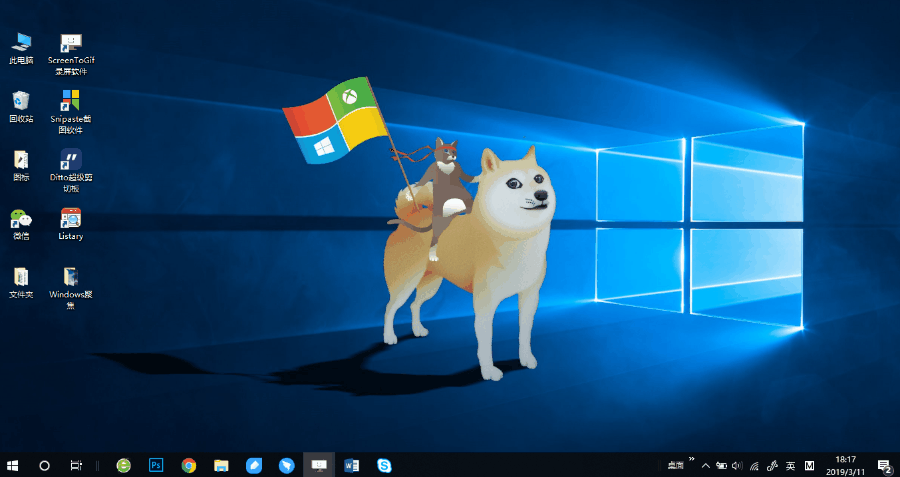This screenshot has height=477, width=900.
Task: Open the Action Center notifications
Action: [885, 466]
